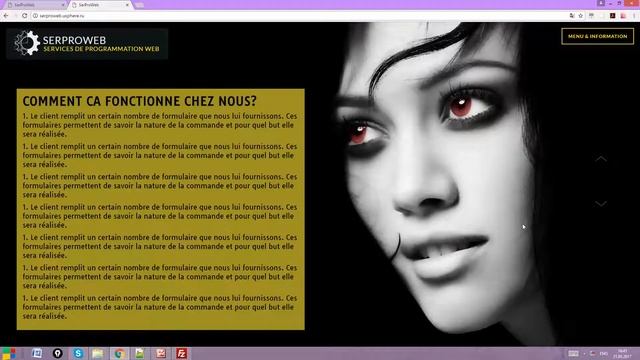Click the ENG language indicator in the tray
Viewport: 640px width, 360px height.
tap(603, 353)
